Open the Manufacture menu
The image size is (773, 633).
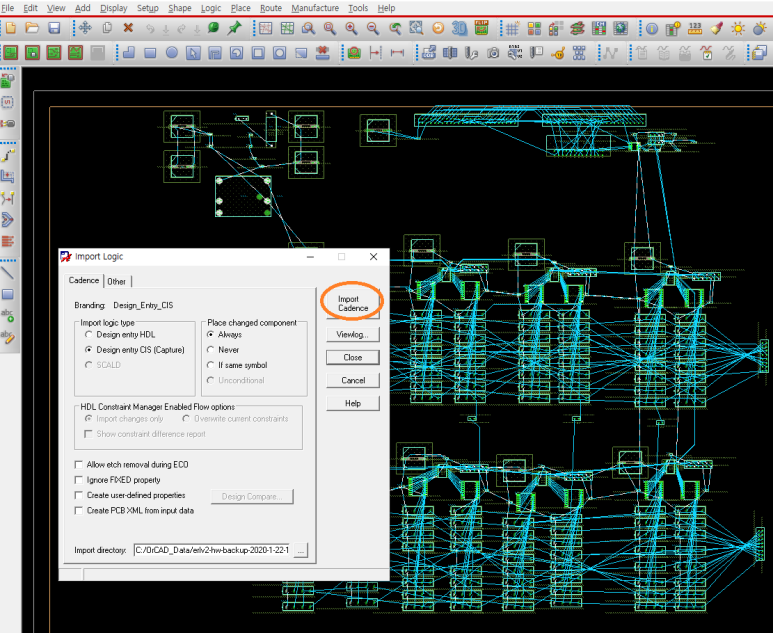tap(315, 8)
